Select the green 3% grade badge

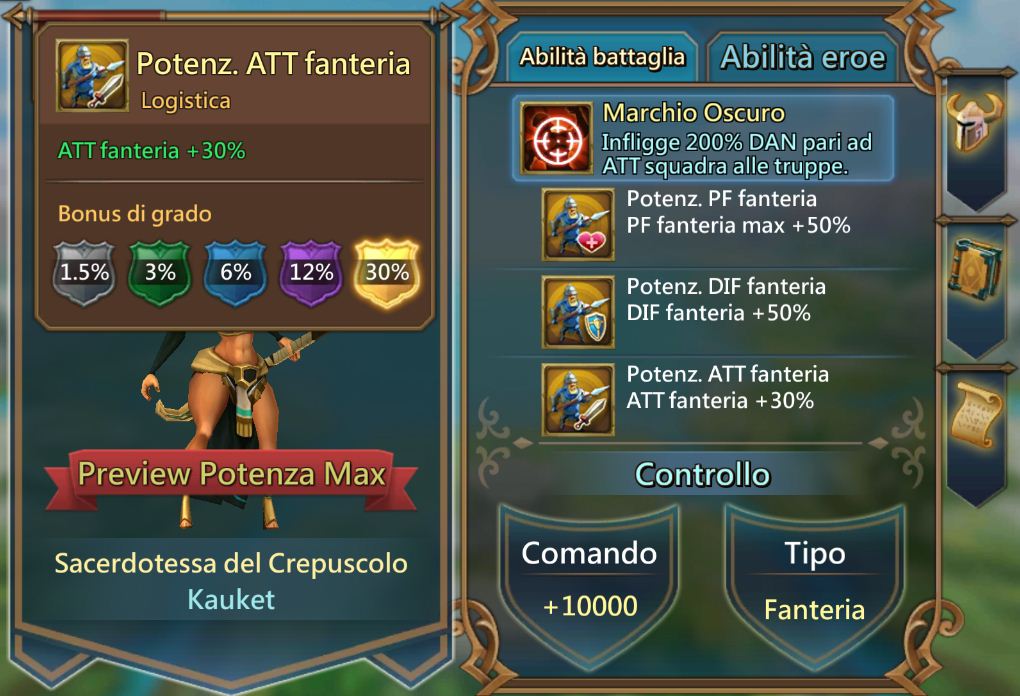159,272
